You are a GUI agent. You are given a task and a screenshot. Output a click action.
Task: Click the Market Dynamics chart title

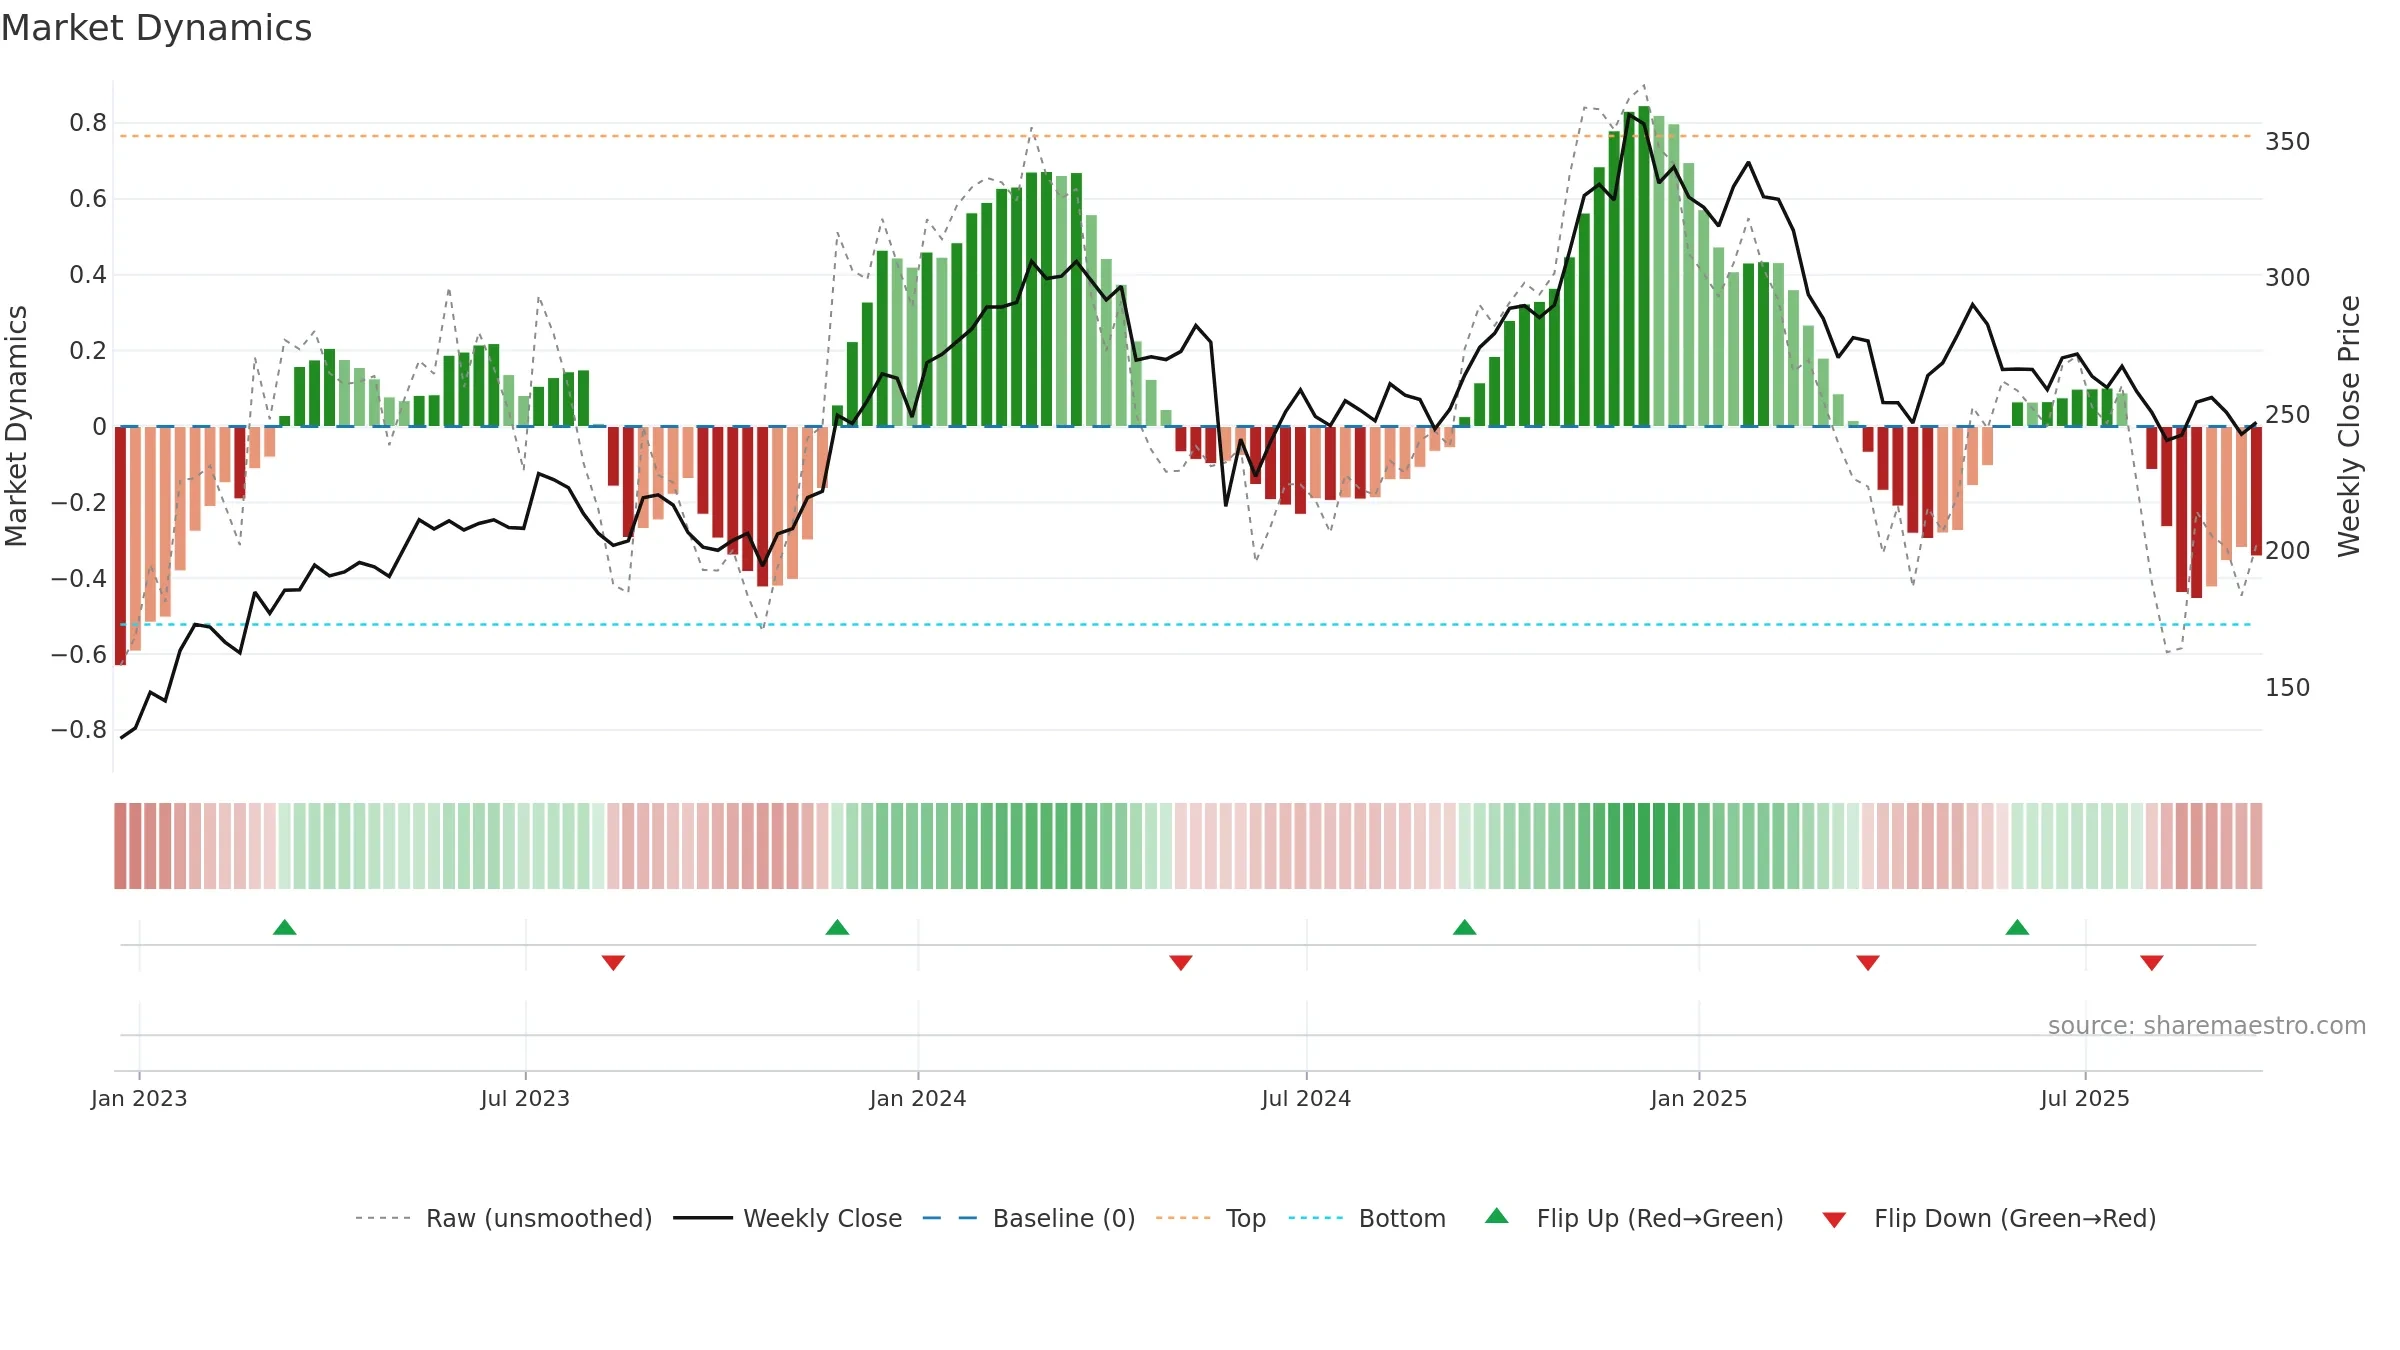[156, 28]
